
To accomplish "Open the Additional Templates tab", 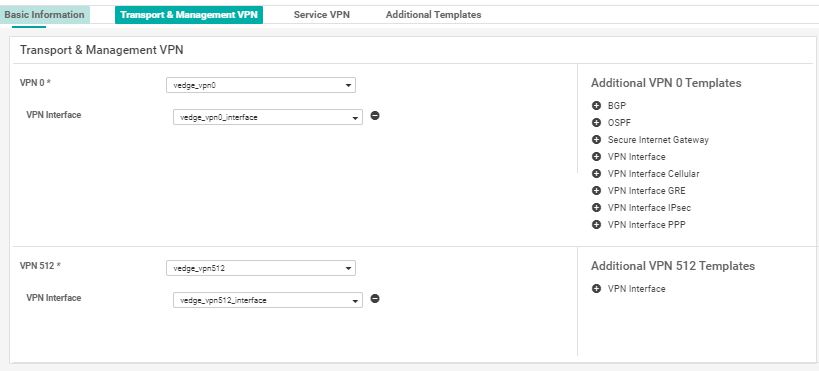I will (x=434, y=15).
